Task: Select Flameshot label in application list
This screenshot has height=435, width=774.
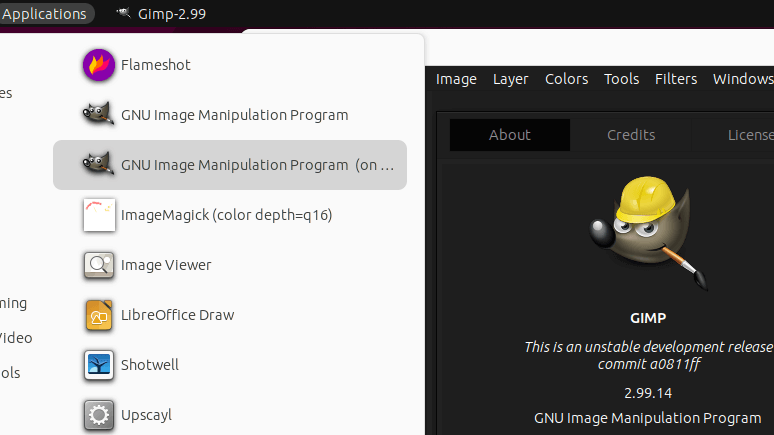Action: pyautogui.click(x=155, y=65)
